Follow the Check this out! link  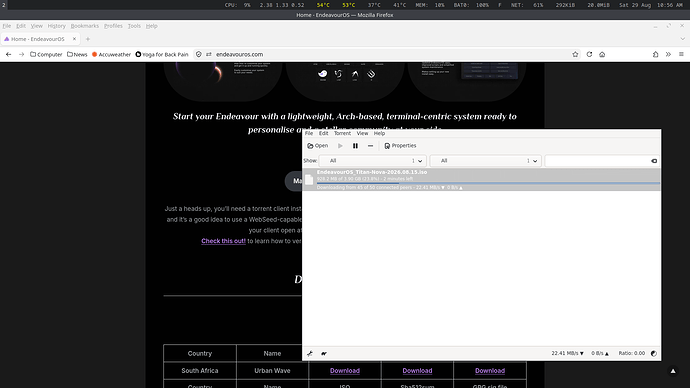(x=224, y=241)
